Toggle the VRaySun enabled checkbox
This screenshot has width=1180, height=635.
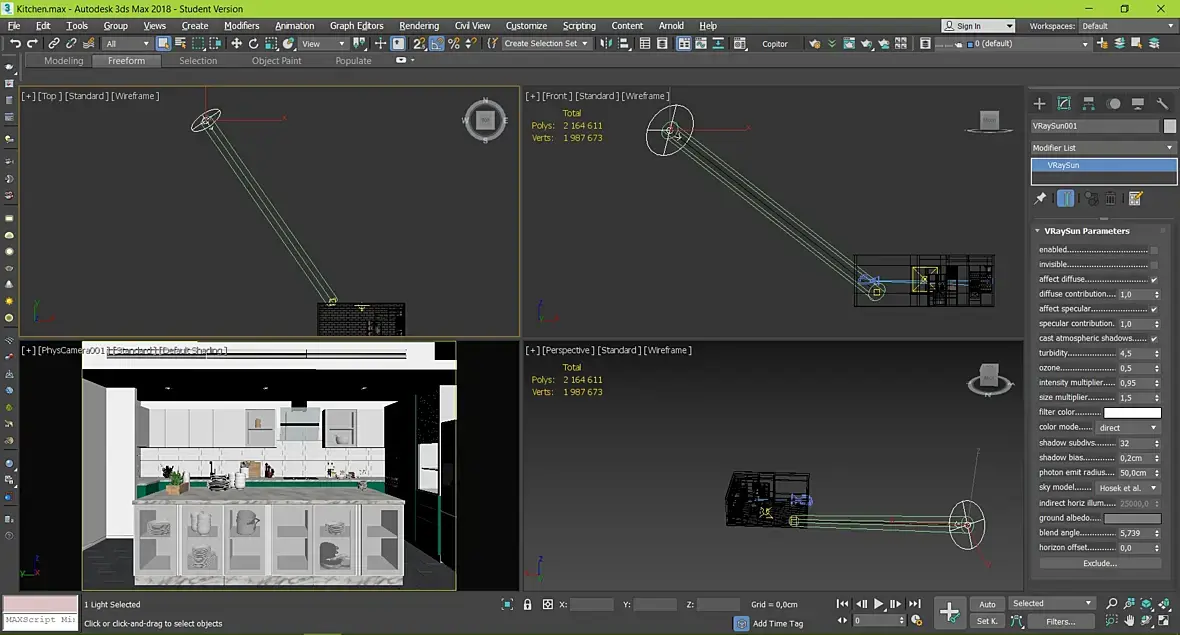tap(1154, 250)
